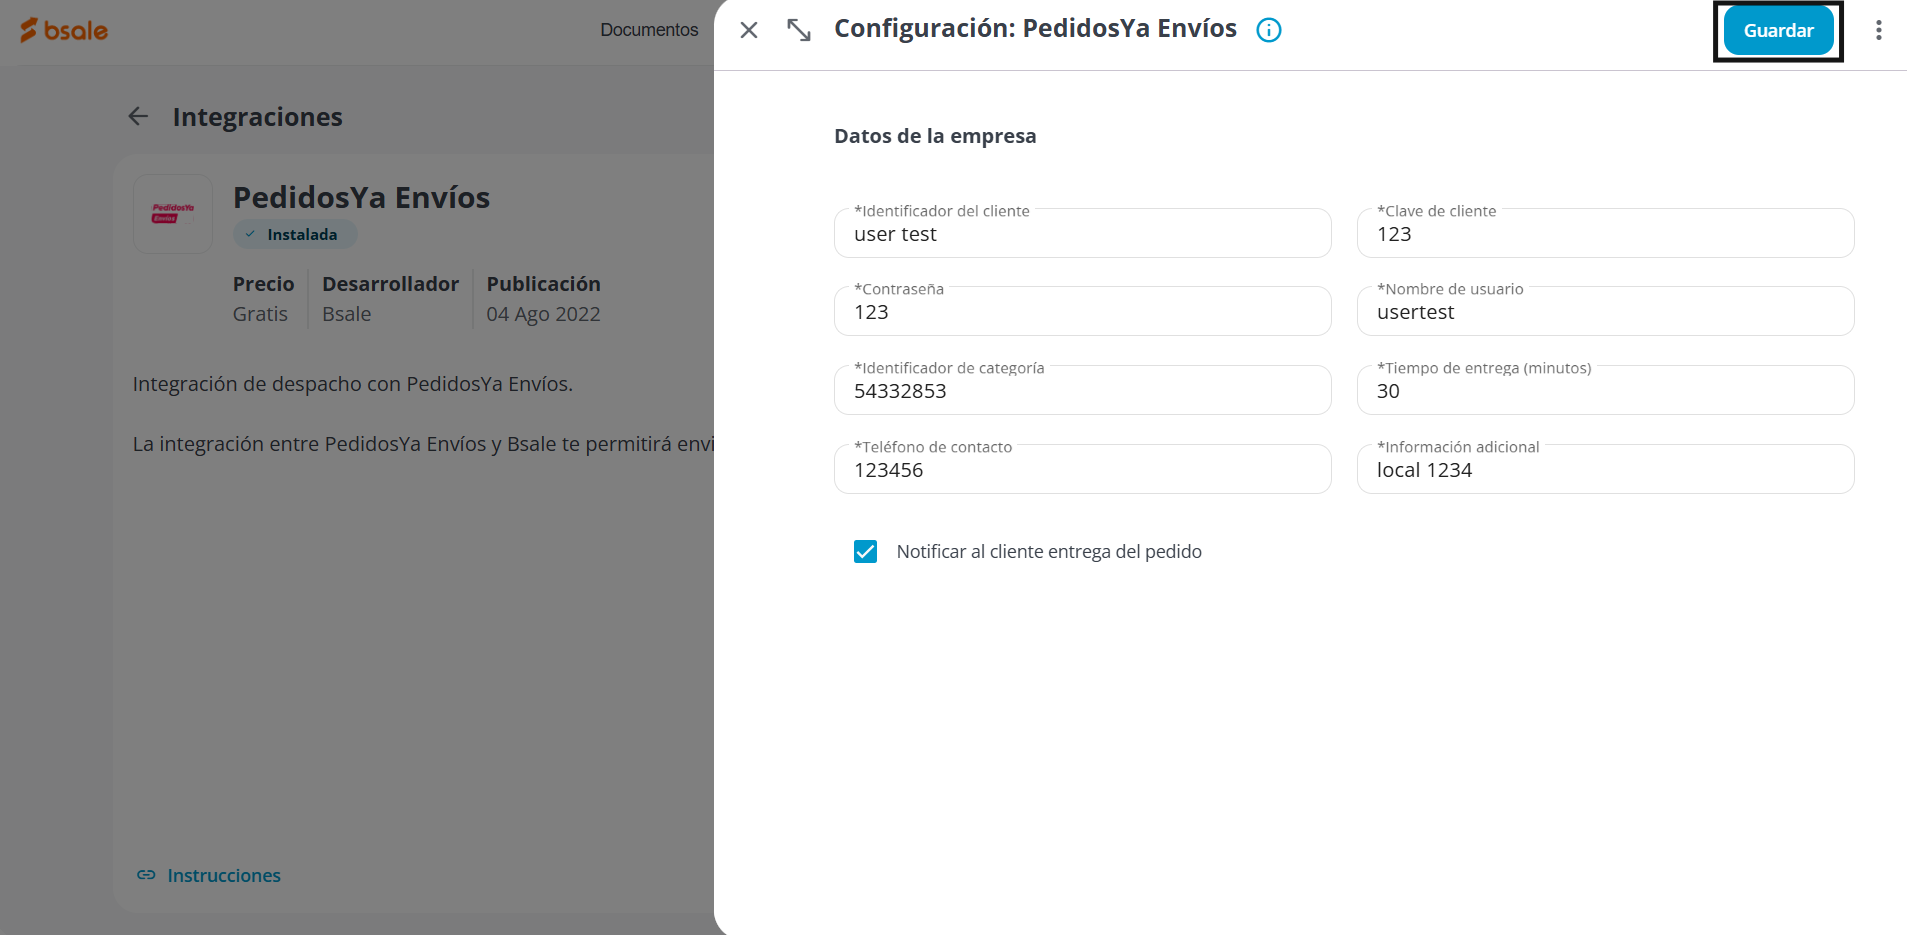Open the info icon next to the title
The height and width of the screenshot is (935, 1907).
click(1269, 30)
